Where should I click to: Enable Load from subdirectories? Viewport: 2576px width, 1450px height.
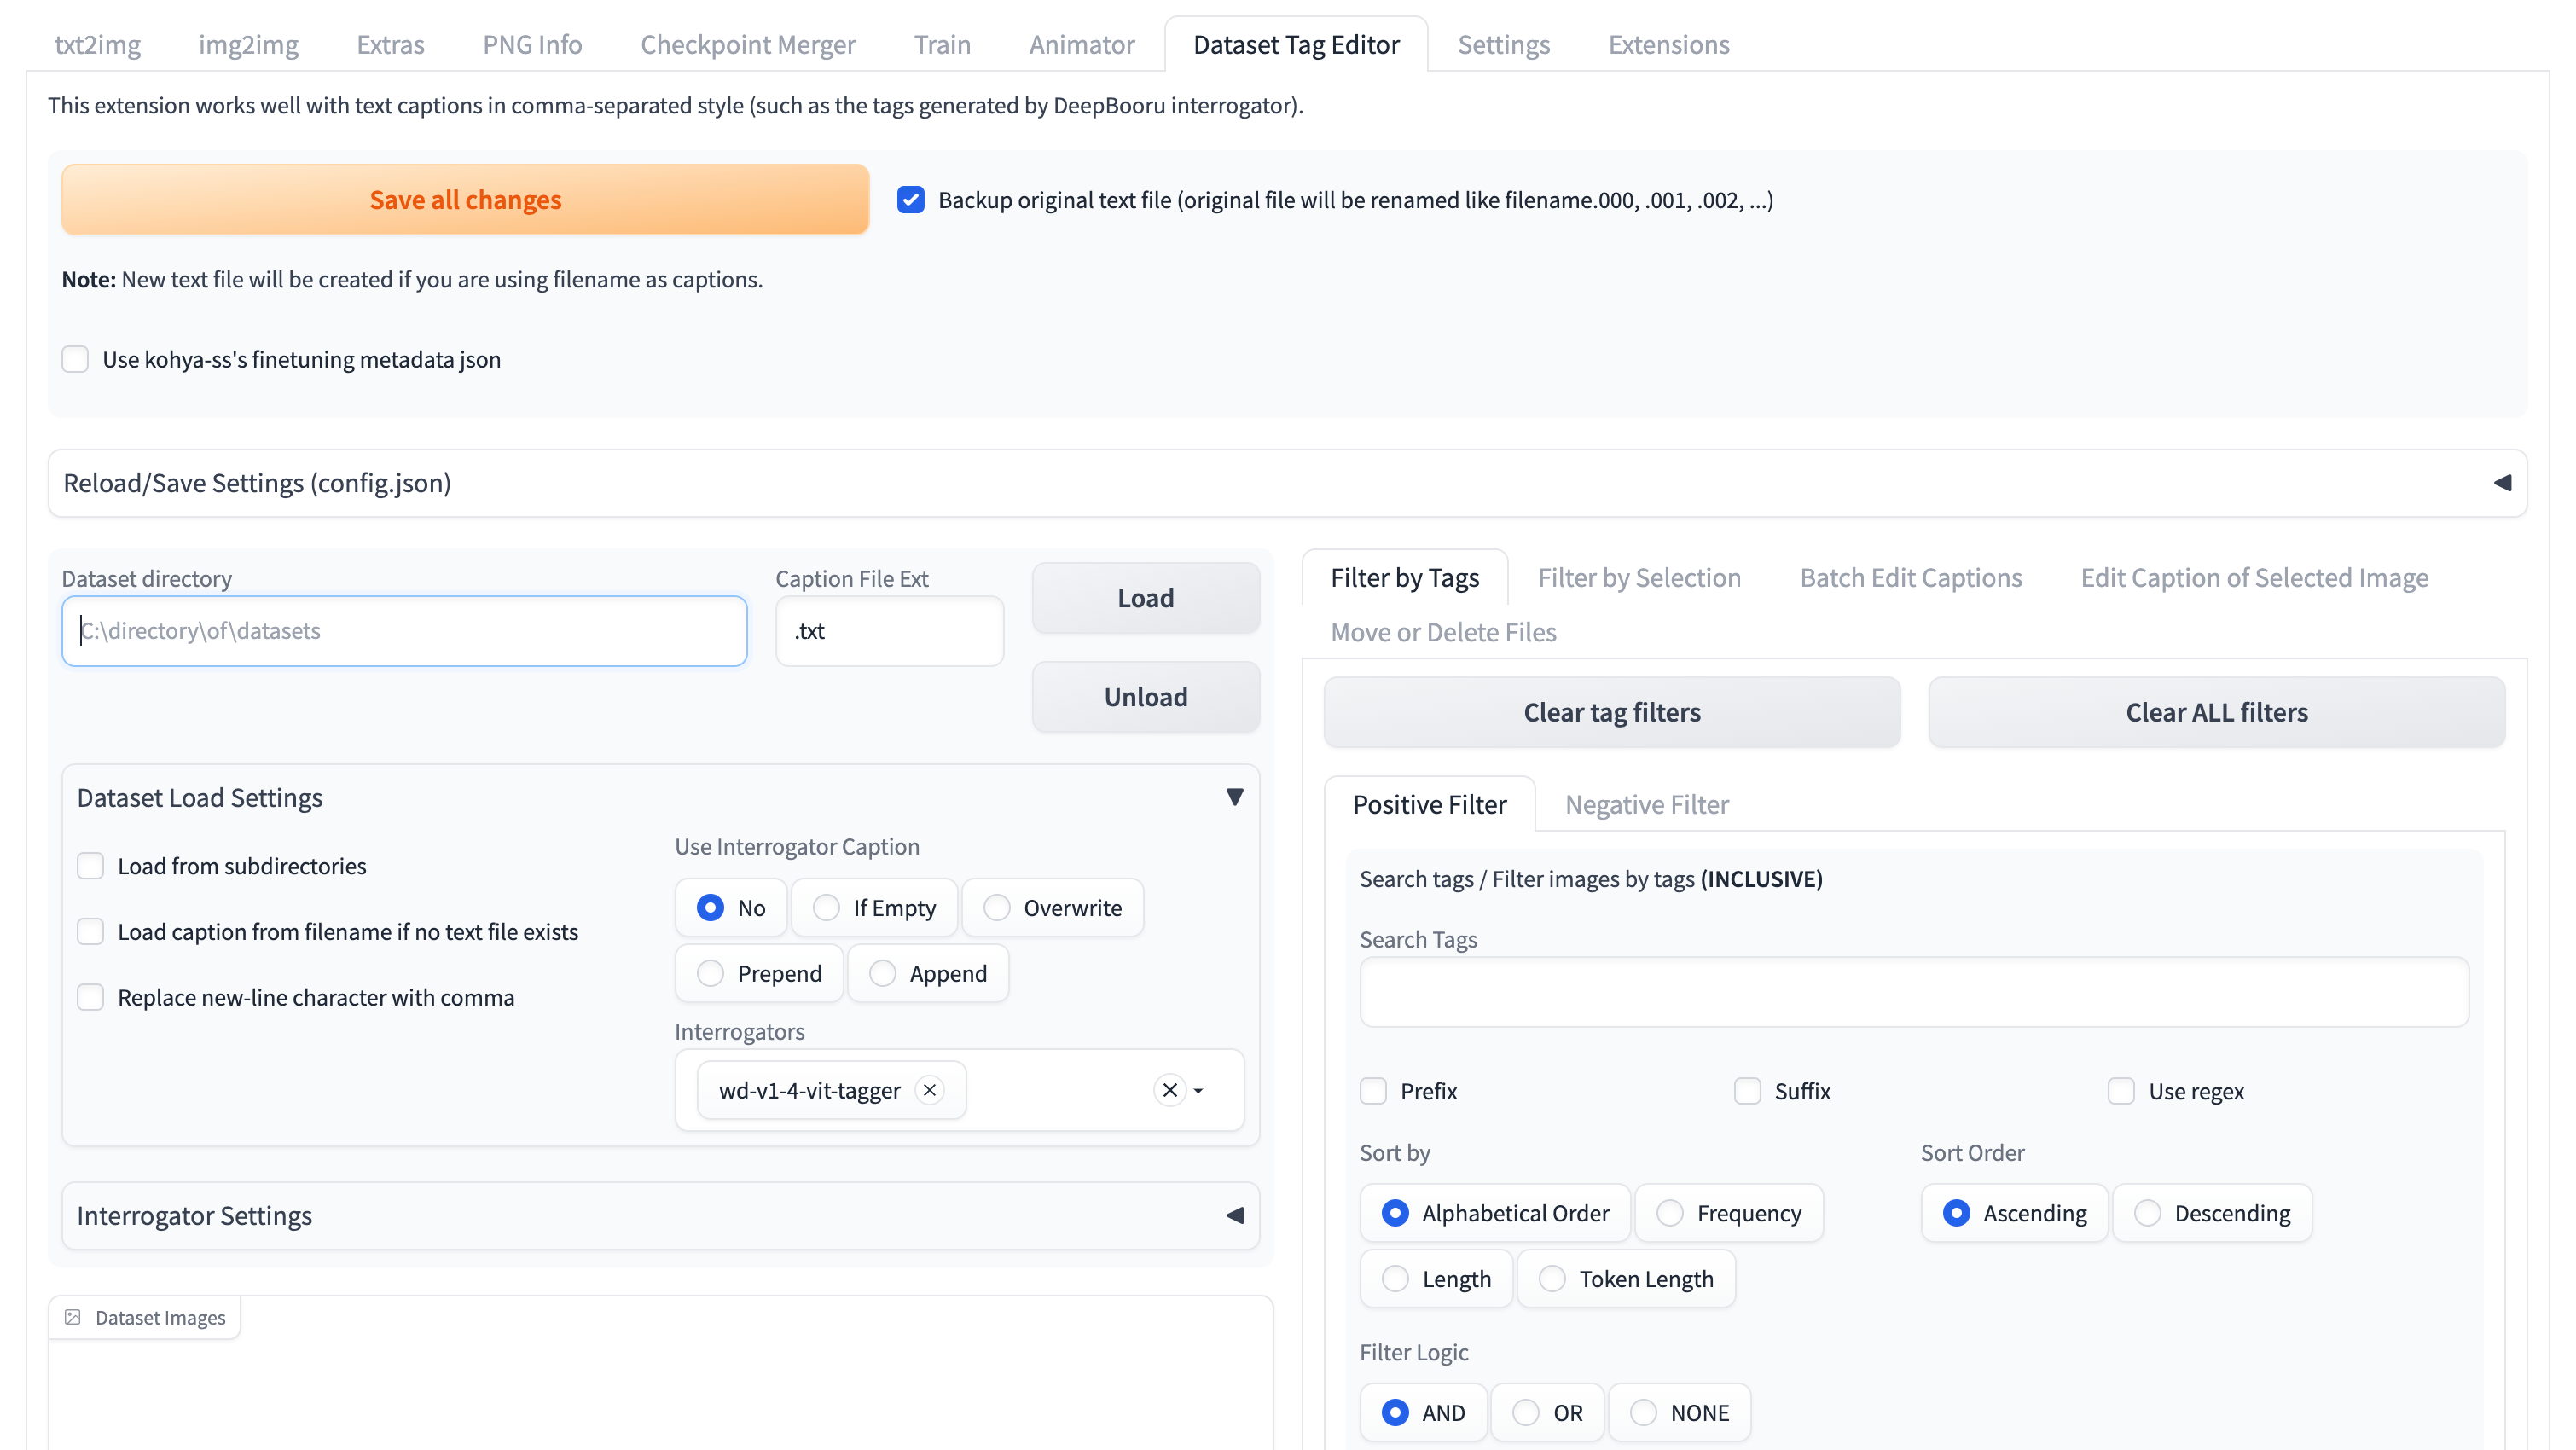(91, 866)
